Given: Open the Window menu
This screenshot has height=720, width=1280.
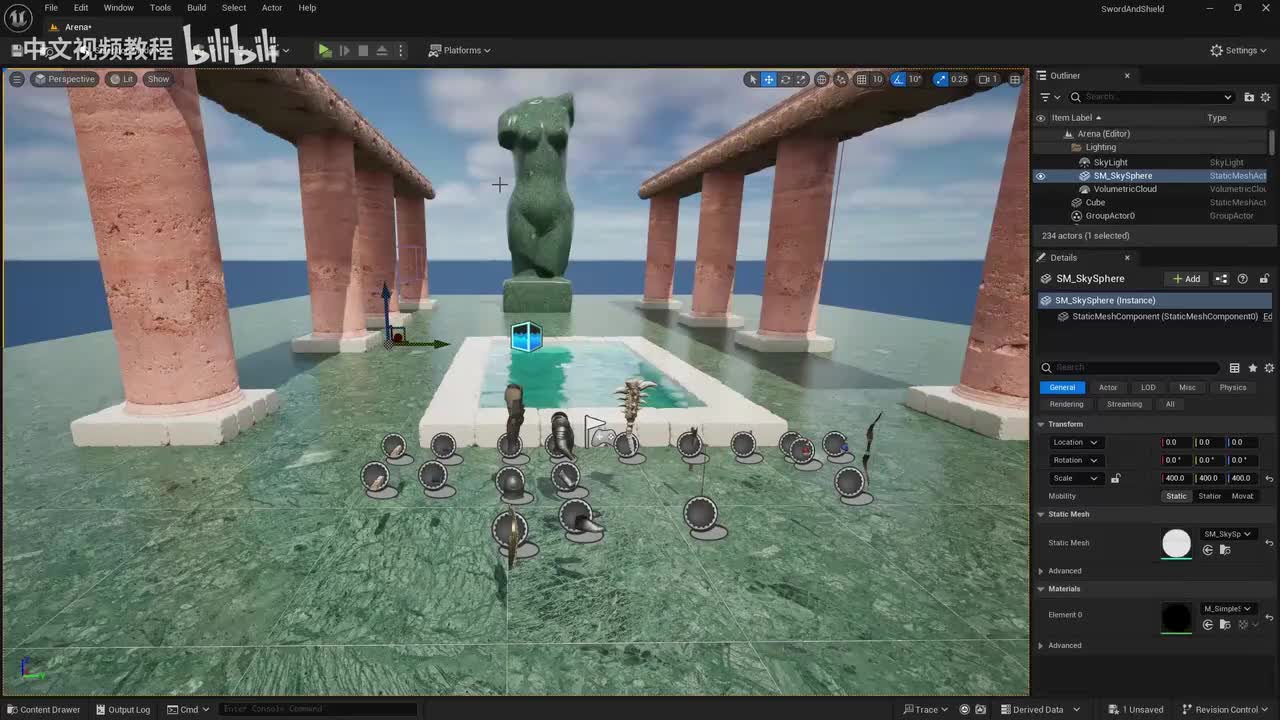Looking at the screenshot, I should click(x=118, y=8).
